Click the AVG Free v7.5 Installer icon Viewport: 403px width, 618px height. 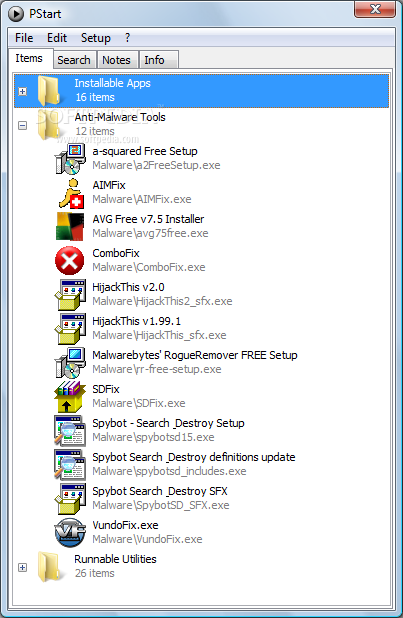click(x=70, y=227)
